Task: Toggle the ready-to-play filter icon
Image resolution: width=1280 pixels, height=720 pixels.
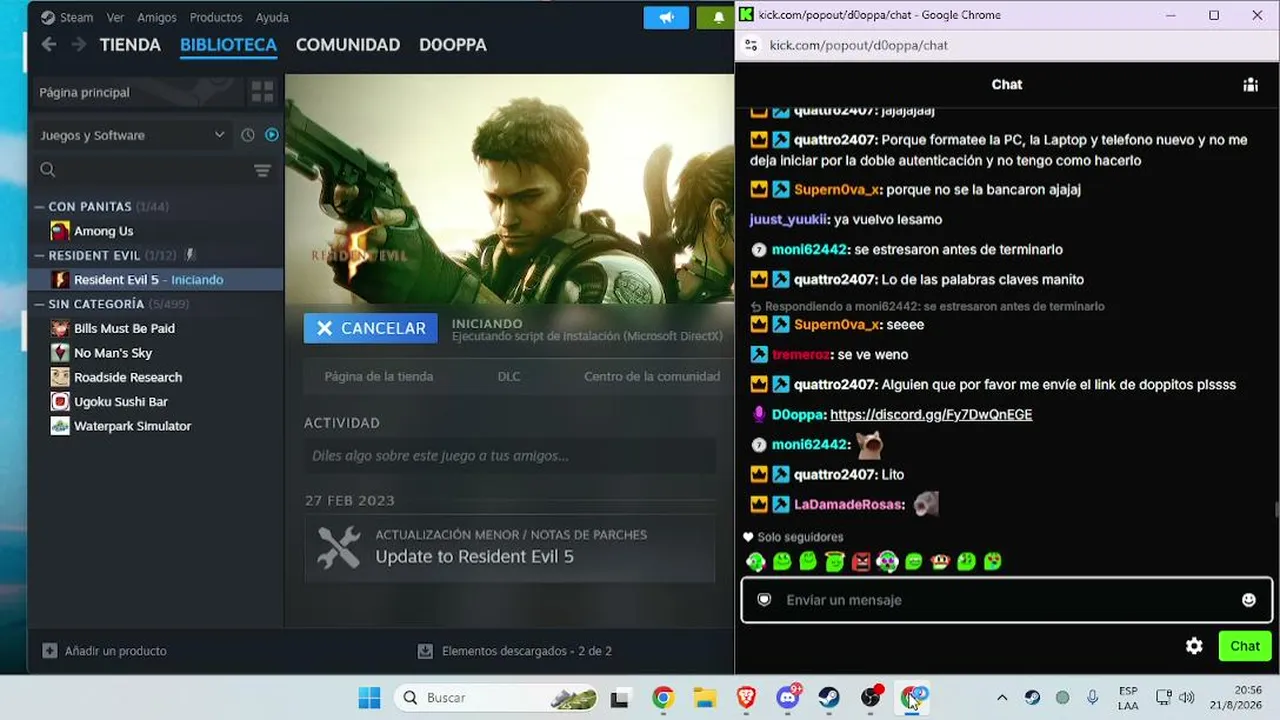Action: [271, 135]
